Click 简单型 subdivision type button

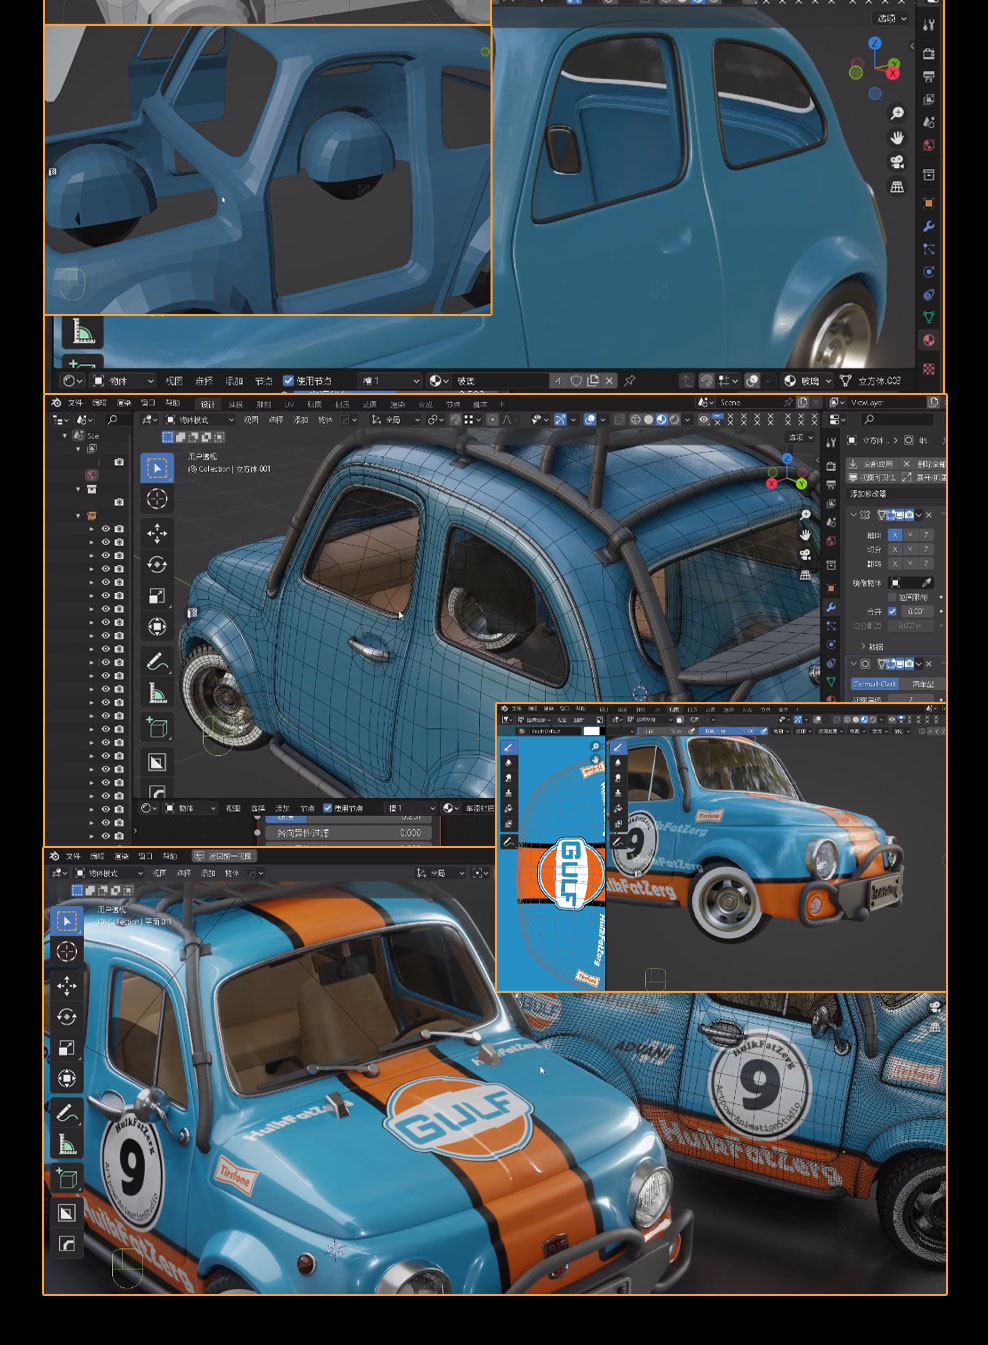[x=923, y=684]
